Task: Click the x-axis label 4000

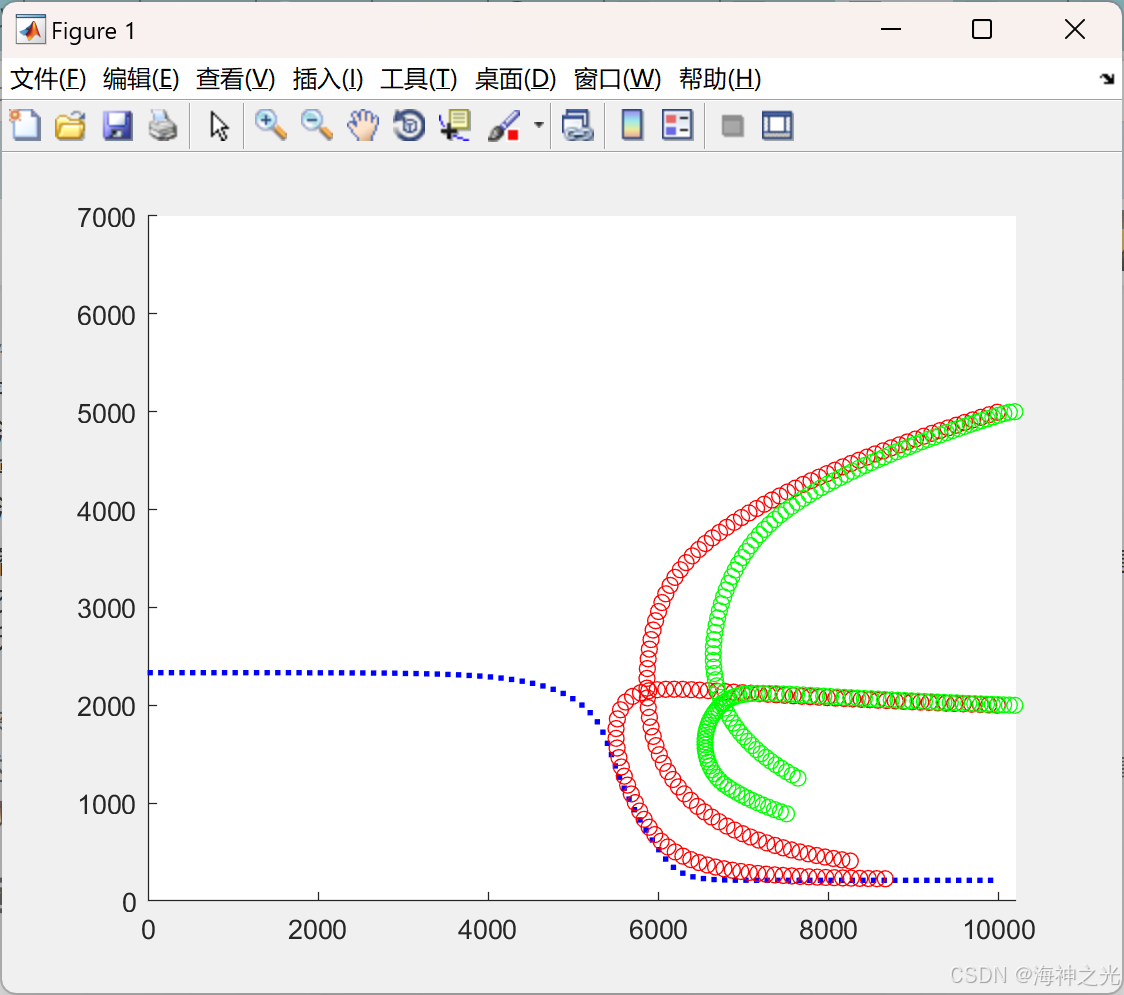Action: (x=487, y=930)
